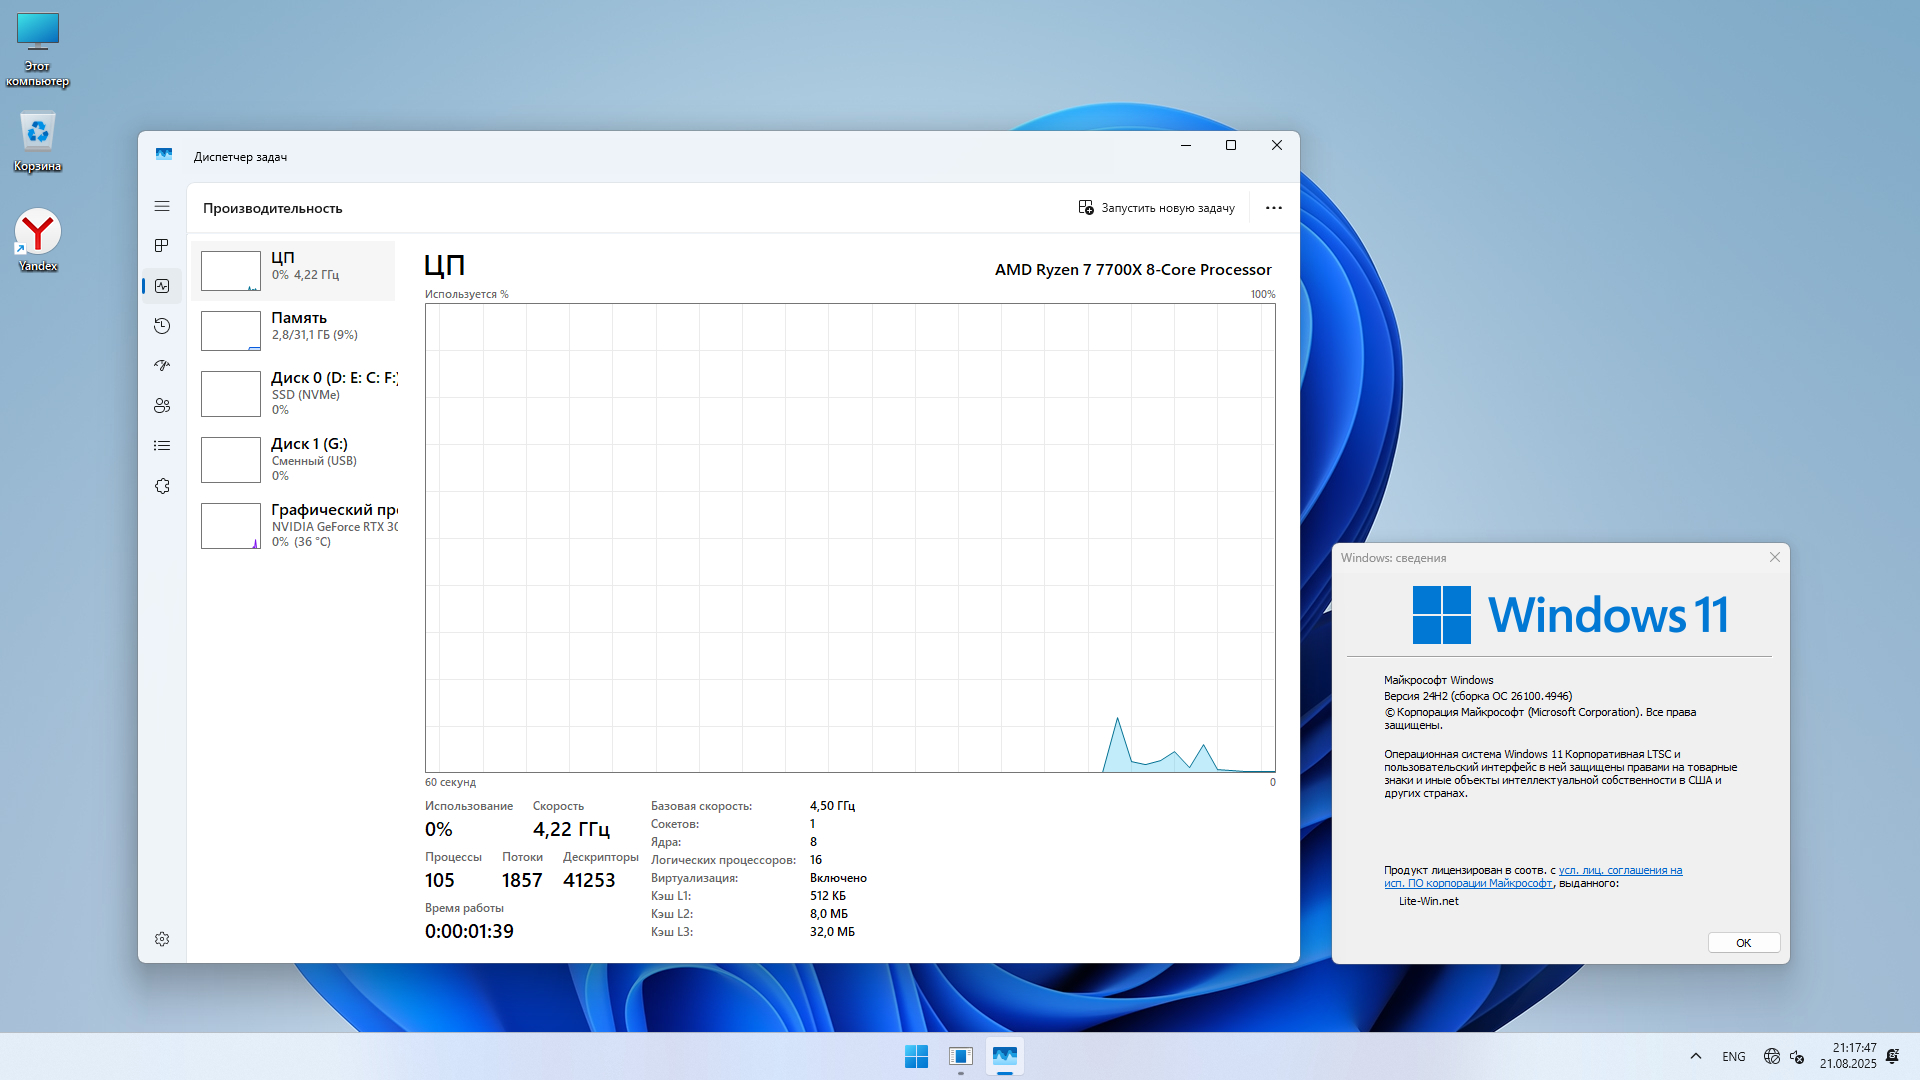Click the ENG language indicator
The width and height of the screenshot is (1920, 1080).
click(x=1733, y=1057)
